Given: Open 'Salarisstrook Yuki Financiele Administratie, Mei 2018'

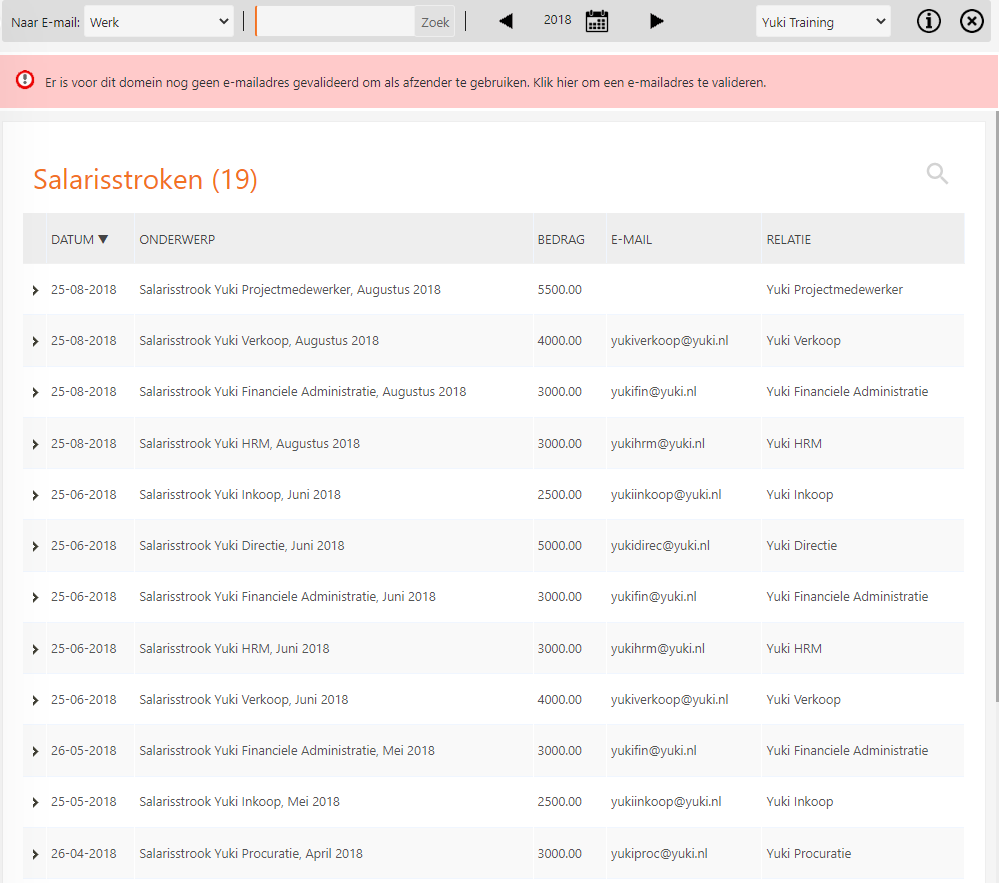Looking at the screenshot, I should point(287,750).
